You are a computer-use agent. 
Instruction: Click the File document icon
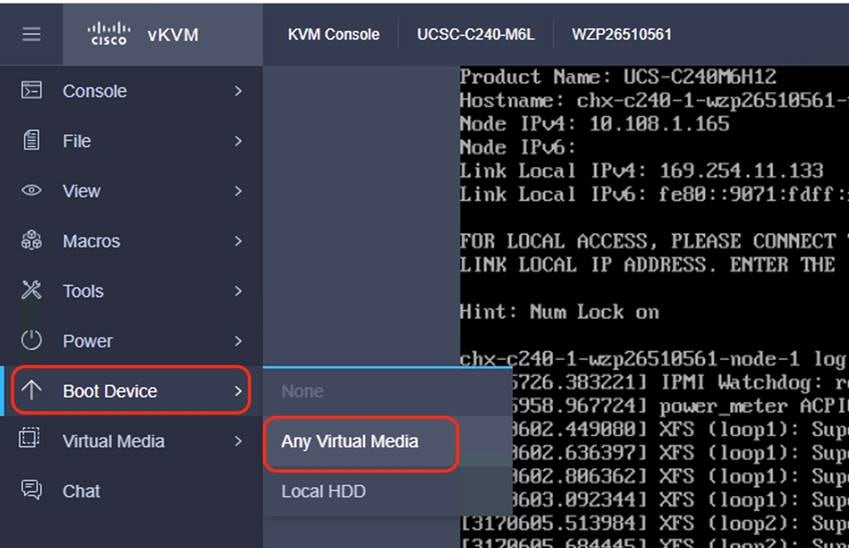point(31,141)
